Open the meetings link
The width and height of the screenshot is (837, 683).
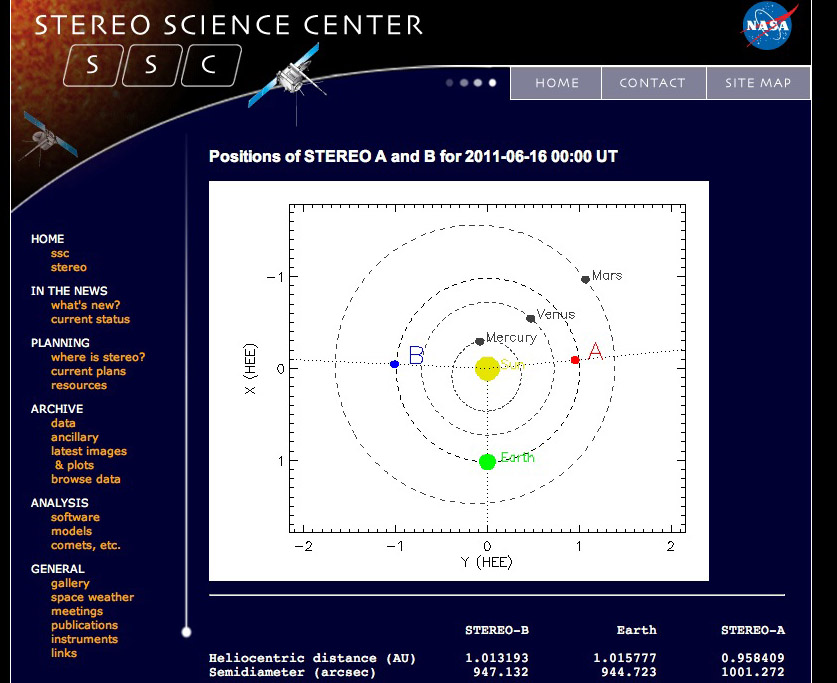pos(77,611)
